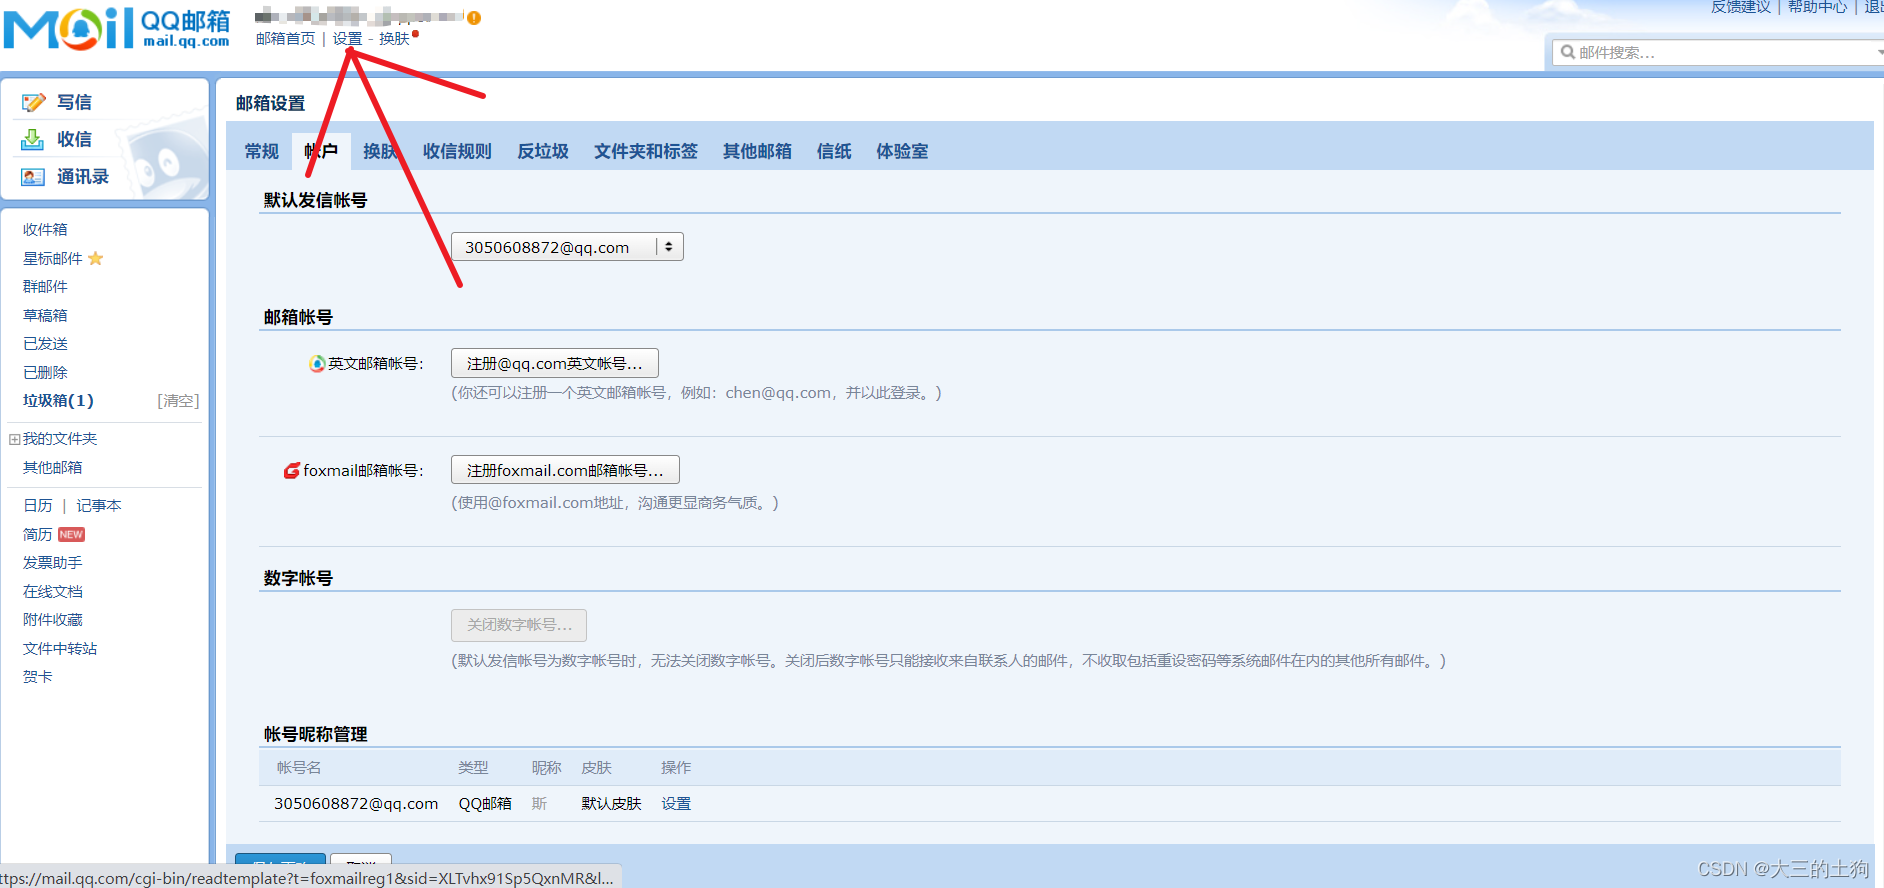Viewport: 1884px width, 888px height.
Task: Click the orange warning icon near the account name
Action: tap(474, 18)
